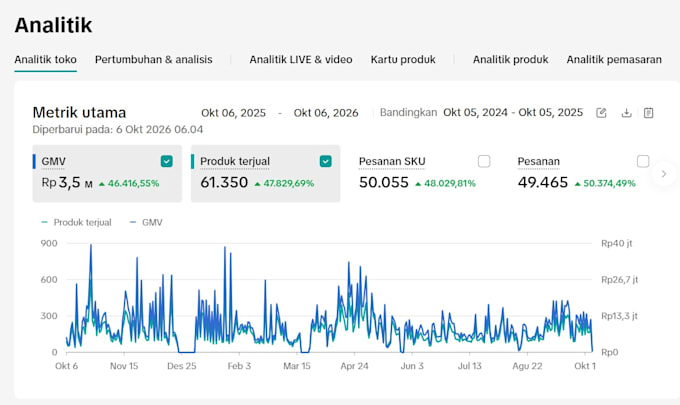This screenshot has height=405, width=680.
Task: Click the Bandingkan label
Action: [x=408, y=112]
